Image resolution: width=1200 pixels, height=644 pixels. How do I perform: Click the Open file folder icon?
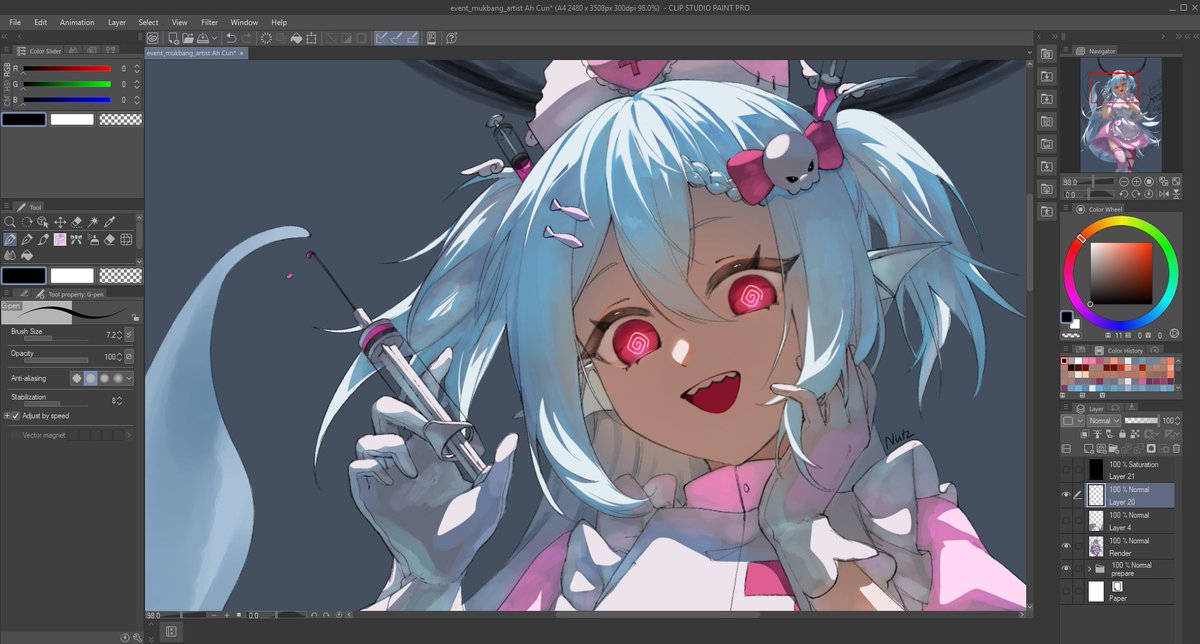pyautogui.click(x=188, y=38)
